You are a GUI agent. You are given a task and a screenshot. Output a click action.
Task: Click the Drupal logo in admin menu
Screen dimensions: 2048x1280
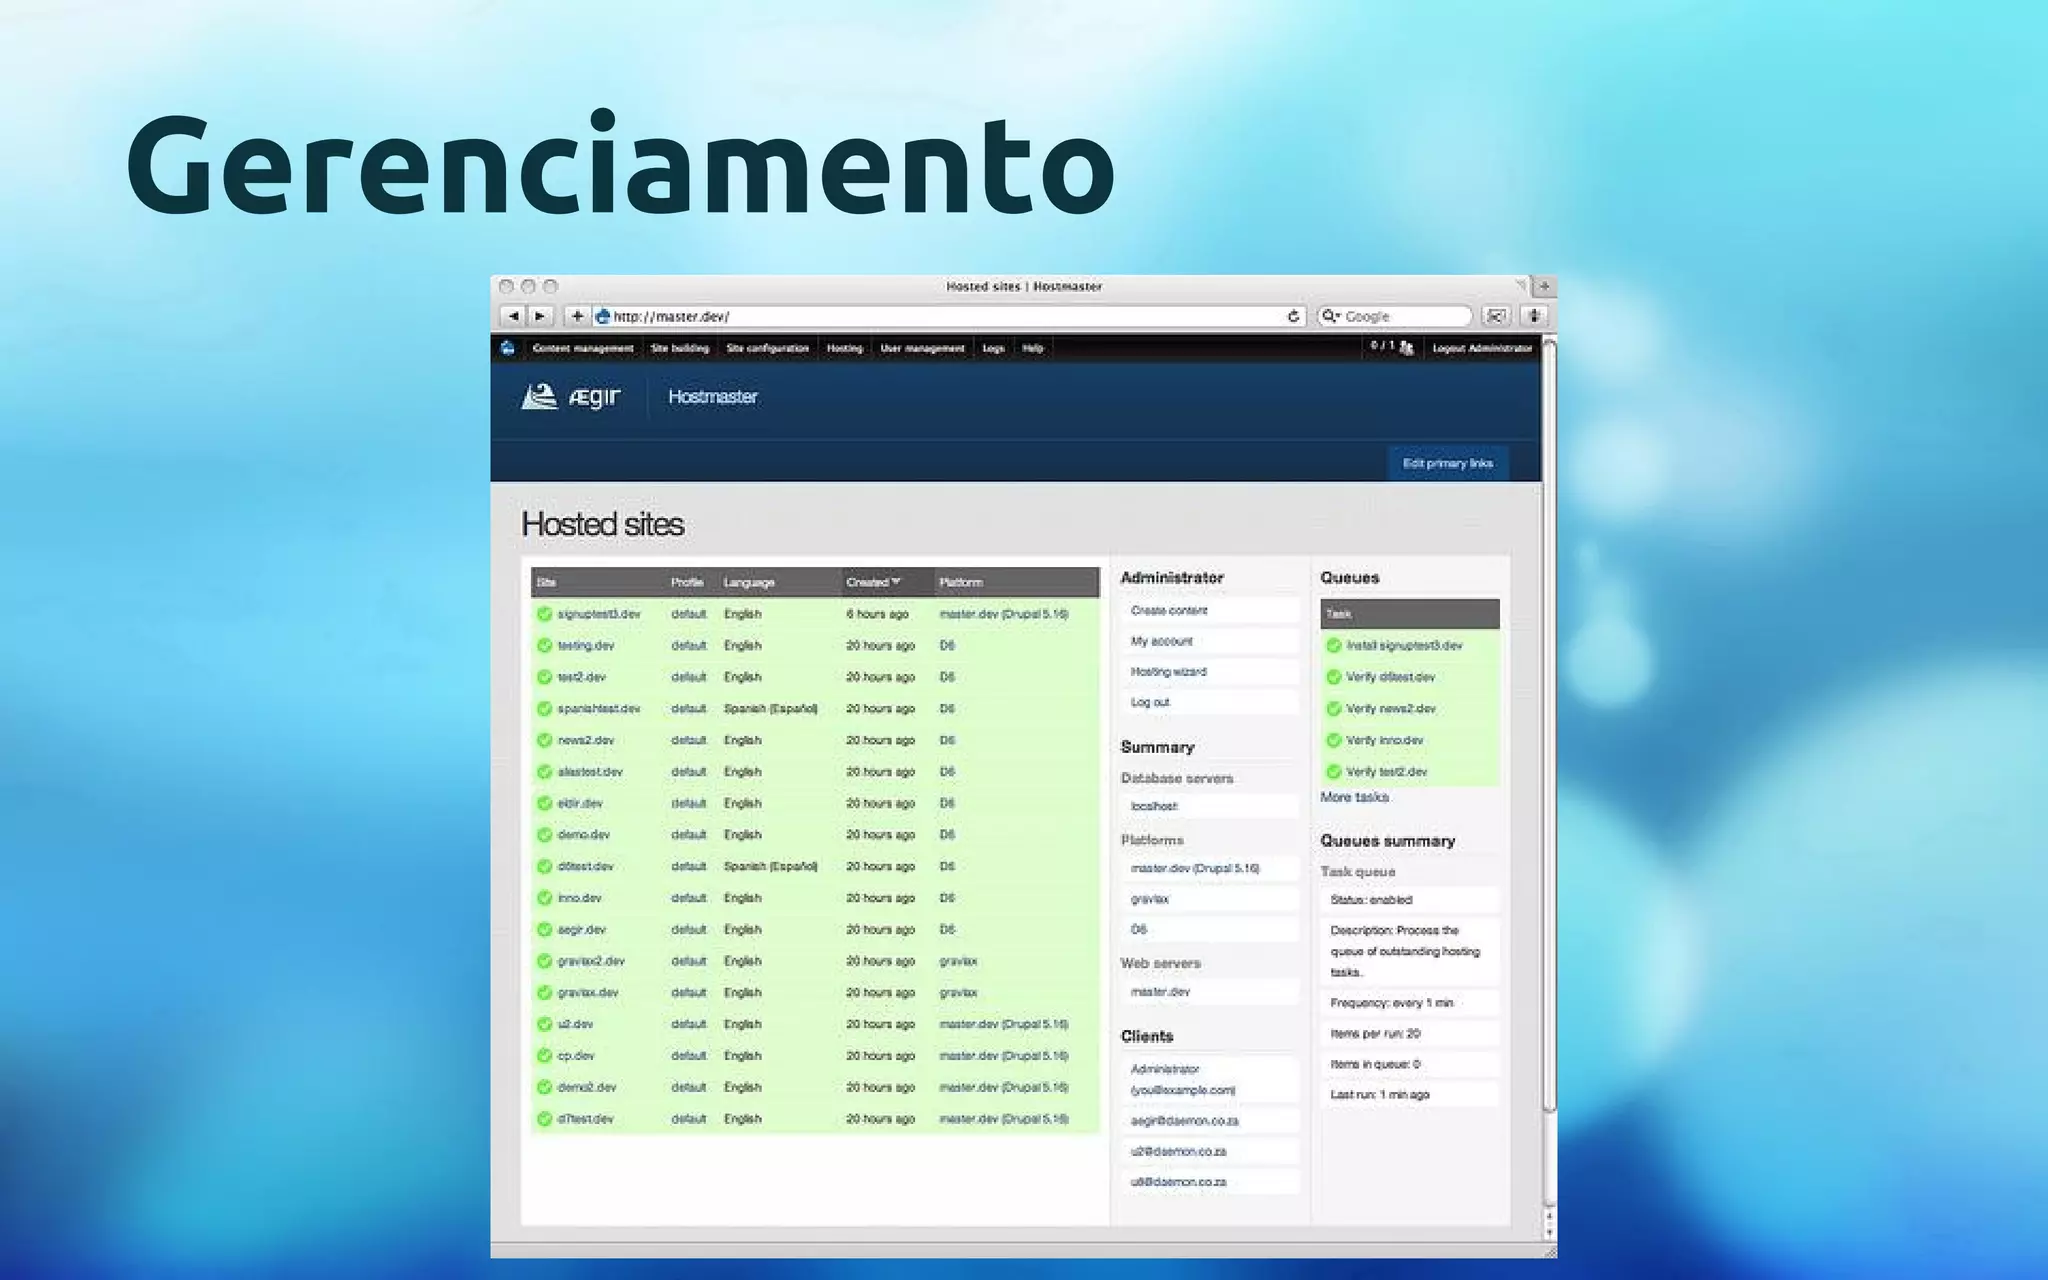click(507, 348)
